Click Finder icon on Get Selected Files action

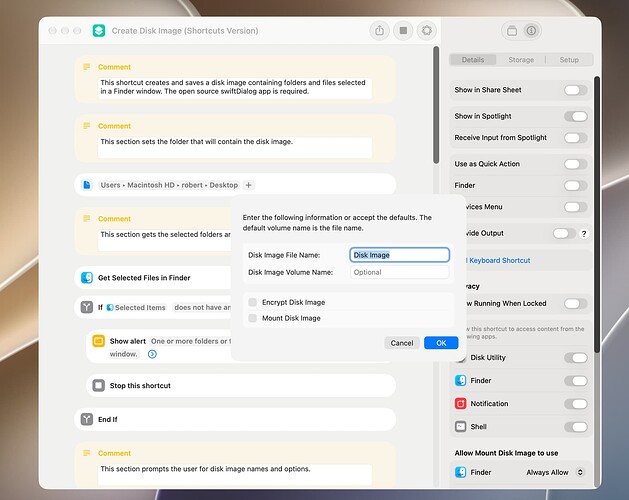[x=87, y=278]
